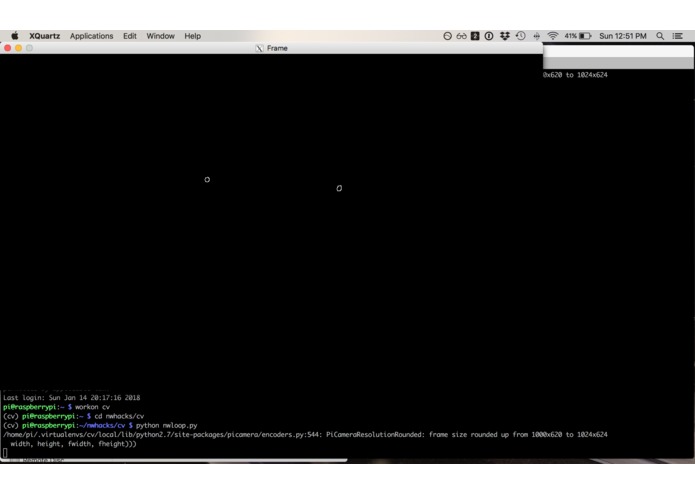Image resolution: width=695 pixels, height=494 pixels.
Task: Open the XQuartz application menu
Action: pyautogui.click(x=44, y=36)
